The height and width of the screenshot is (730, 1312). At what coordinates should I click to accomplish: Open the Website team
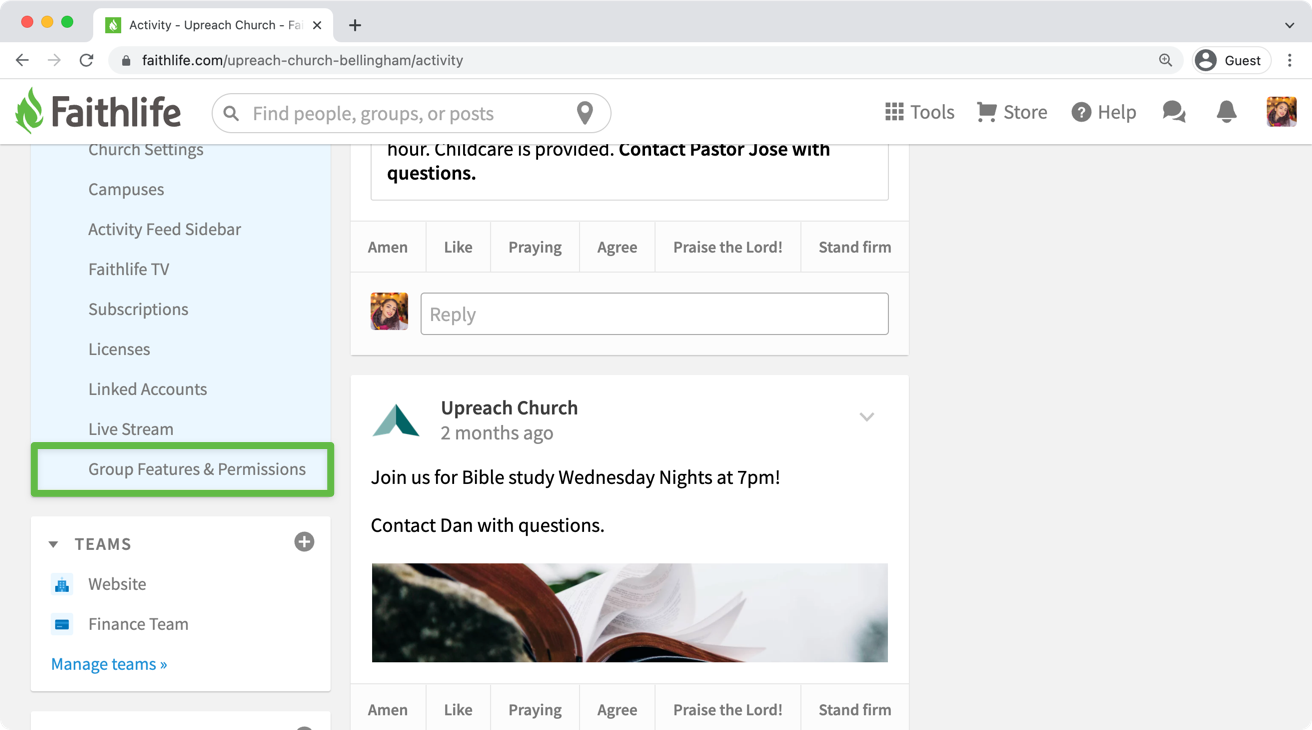pyautogui.click(x=117, y=584)
